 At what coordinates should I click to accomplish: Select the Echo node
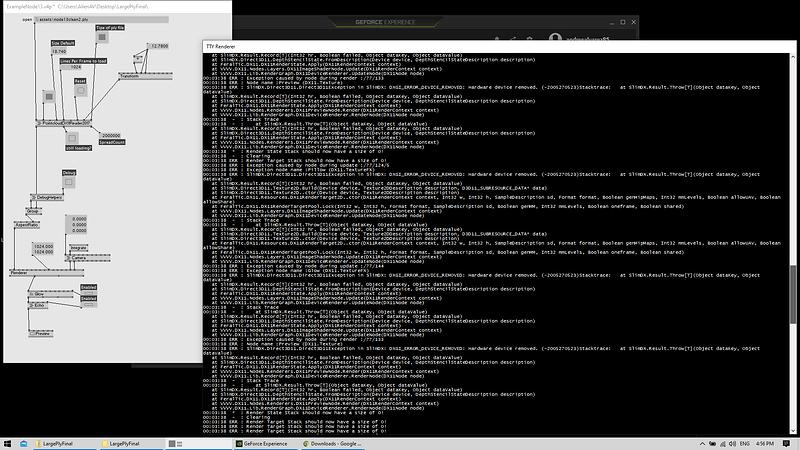click(38, 305)
